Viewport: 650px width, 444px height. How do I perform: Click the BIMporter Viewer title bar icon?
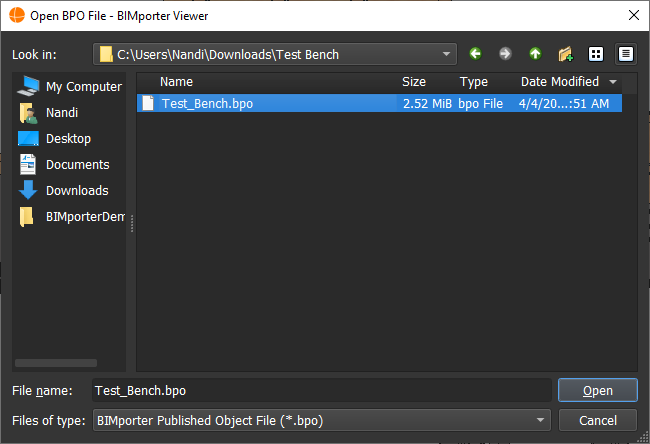tap(17, 15)
